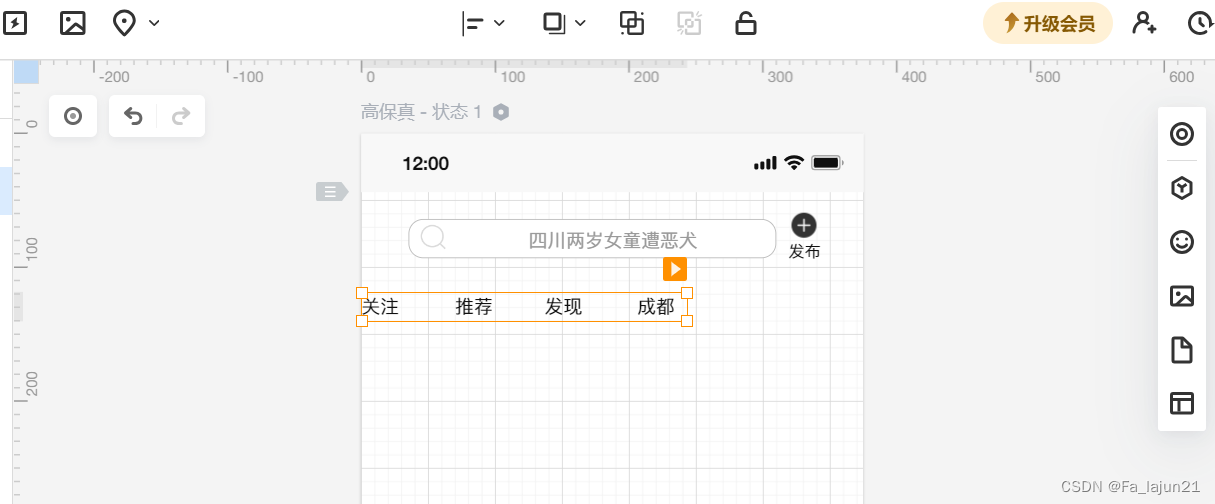Select the 关注 tab
Screen dimensions: 1215x504
click(380, 307)
